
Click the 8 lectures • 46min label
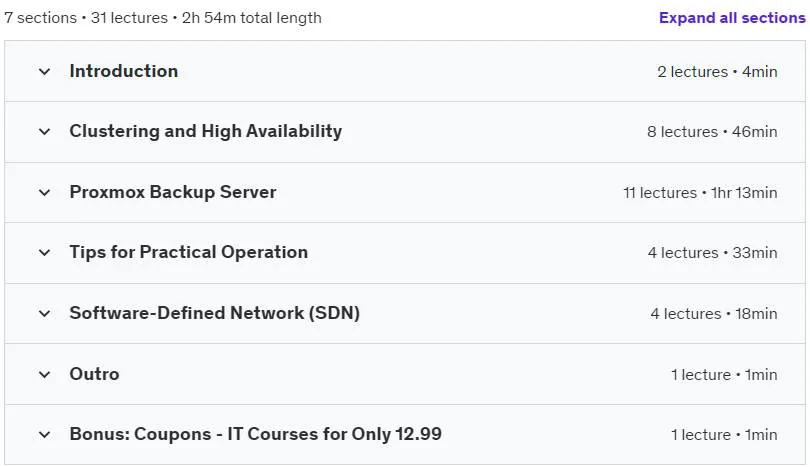(x=712, y=132)
